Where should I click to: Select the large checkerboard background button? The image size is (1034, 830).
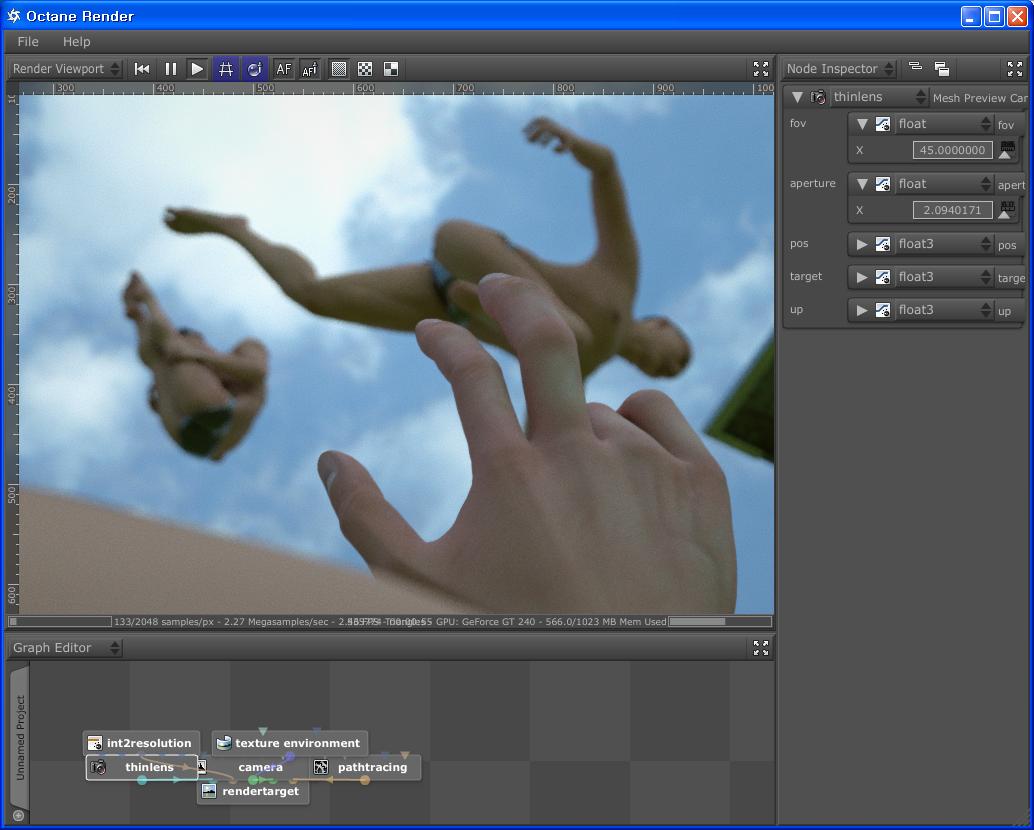[x=391, y=69]
